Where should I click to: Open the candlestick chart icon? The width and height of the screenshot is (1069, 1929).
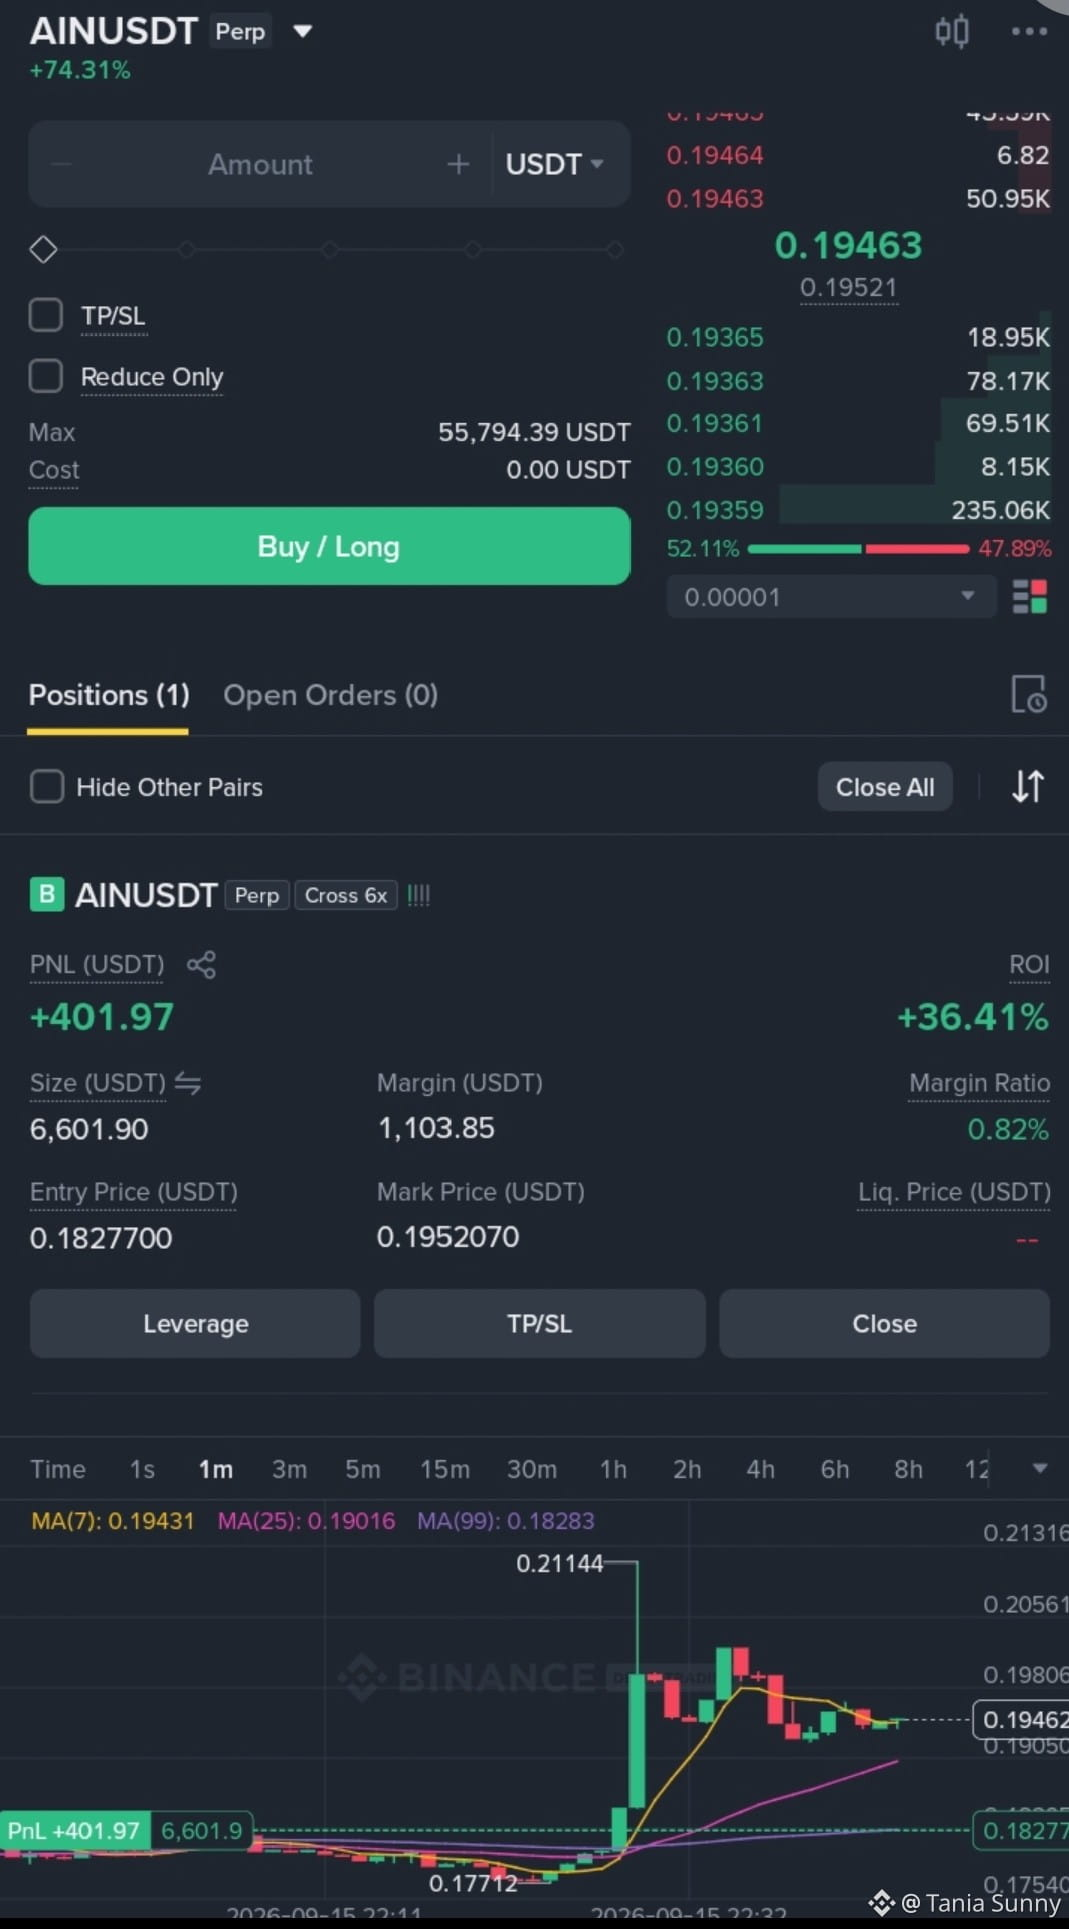pos(951,31)
